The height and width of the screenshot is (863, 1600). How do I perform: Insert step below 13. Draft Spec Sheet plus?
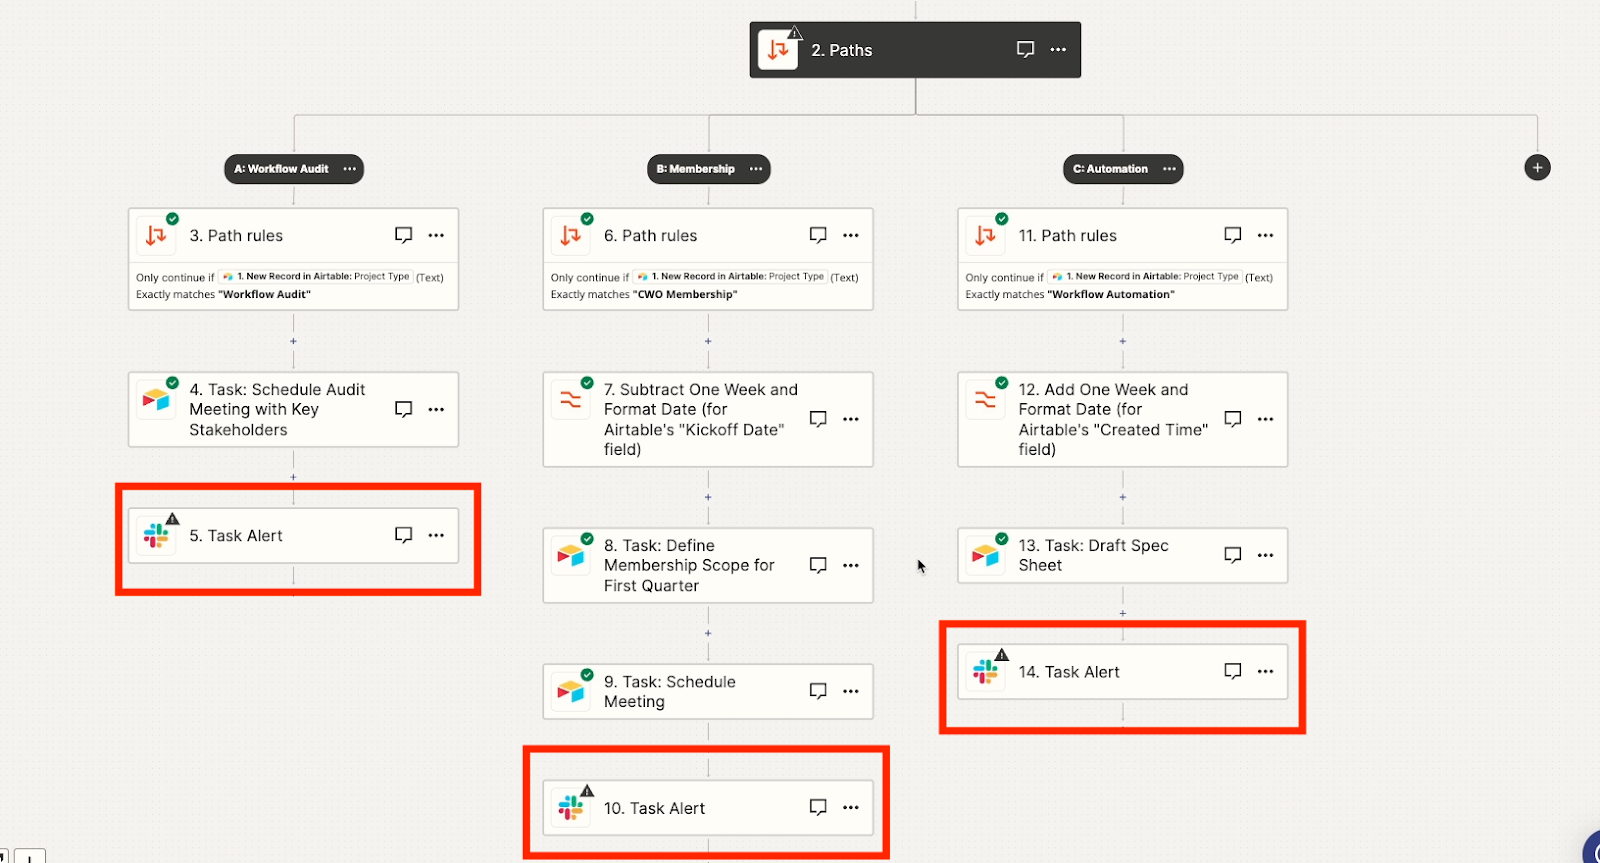[1123, 613]
